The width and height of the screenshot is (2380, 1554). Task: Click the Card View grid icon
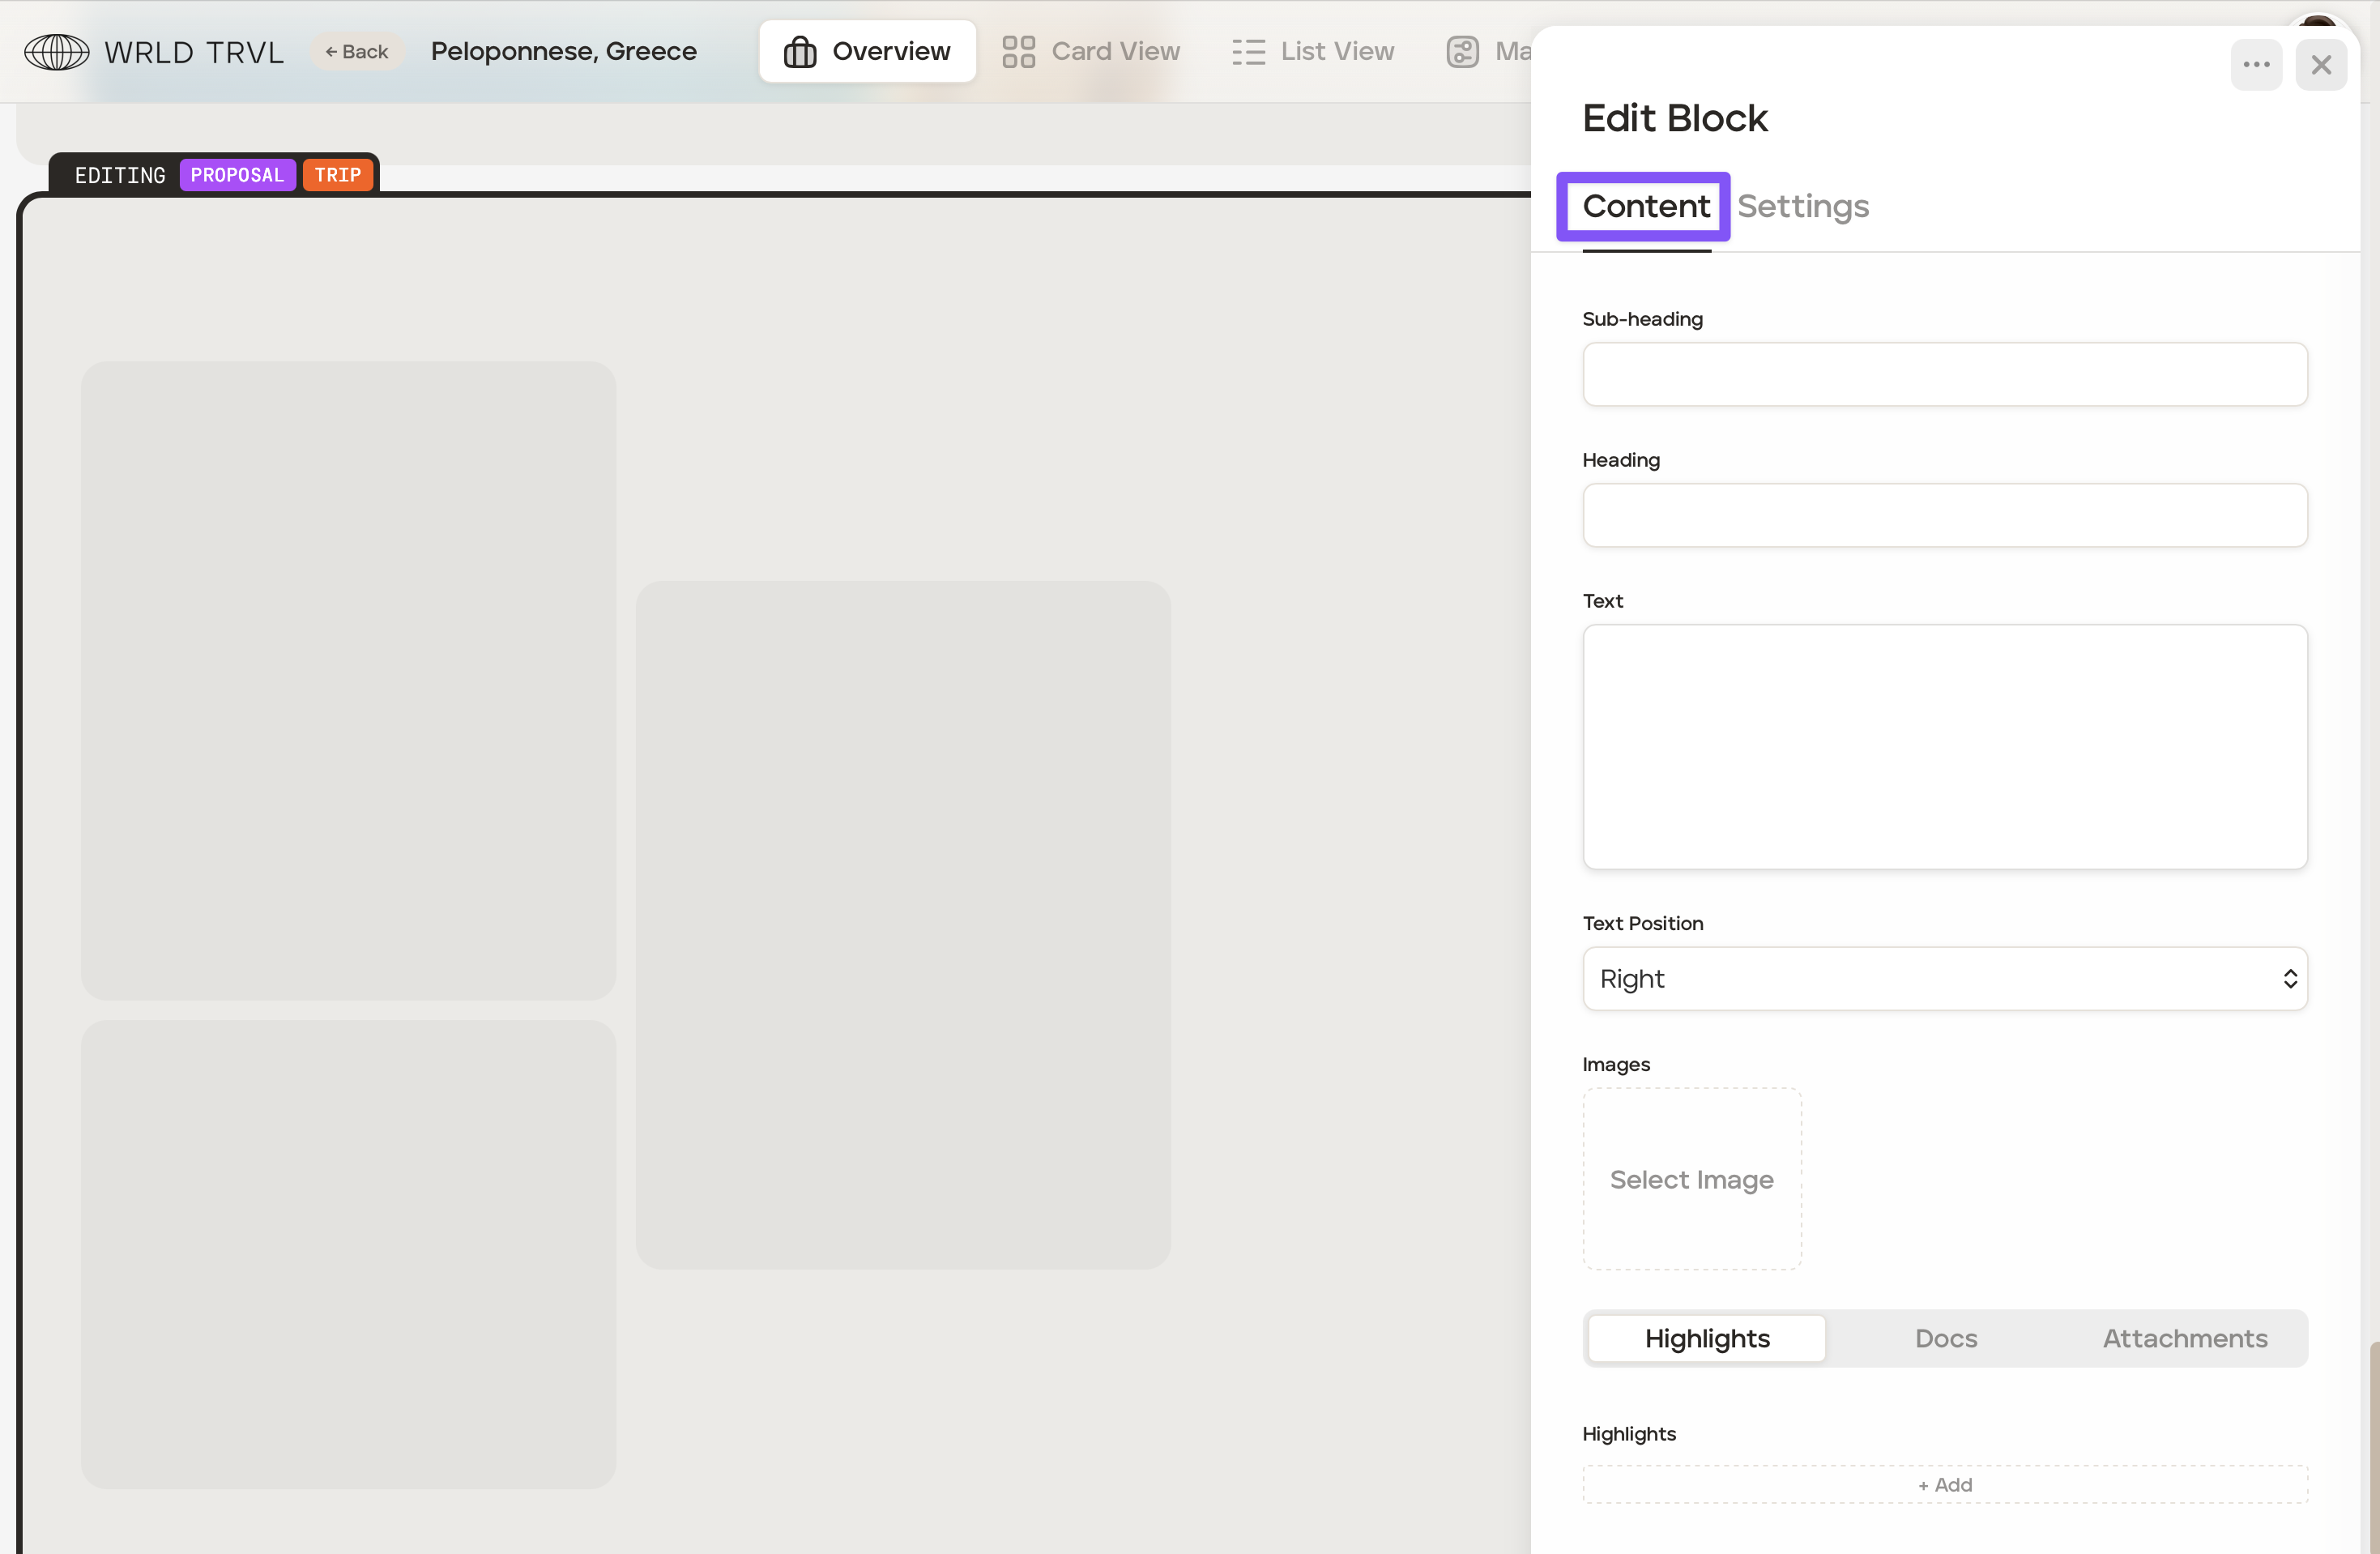1018,52
